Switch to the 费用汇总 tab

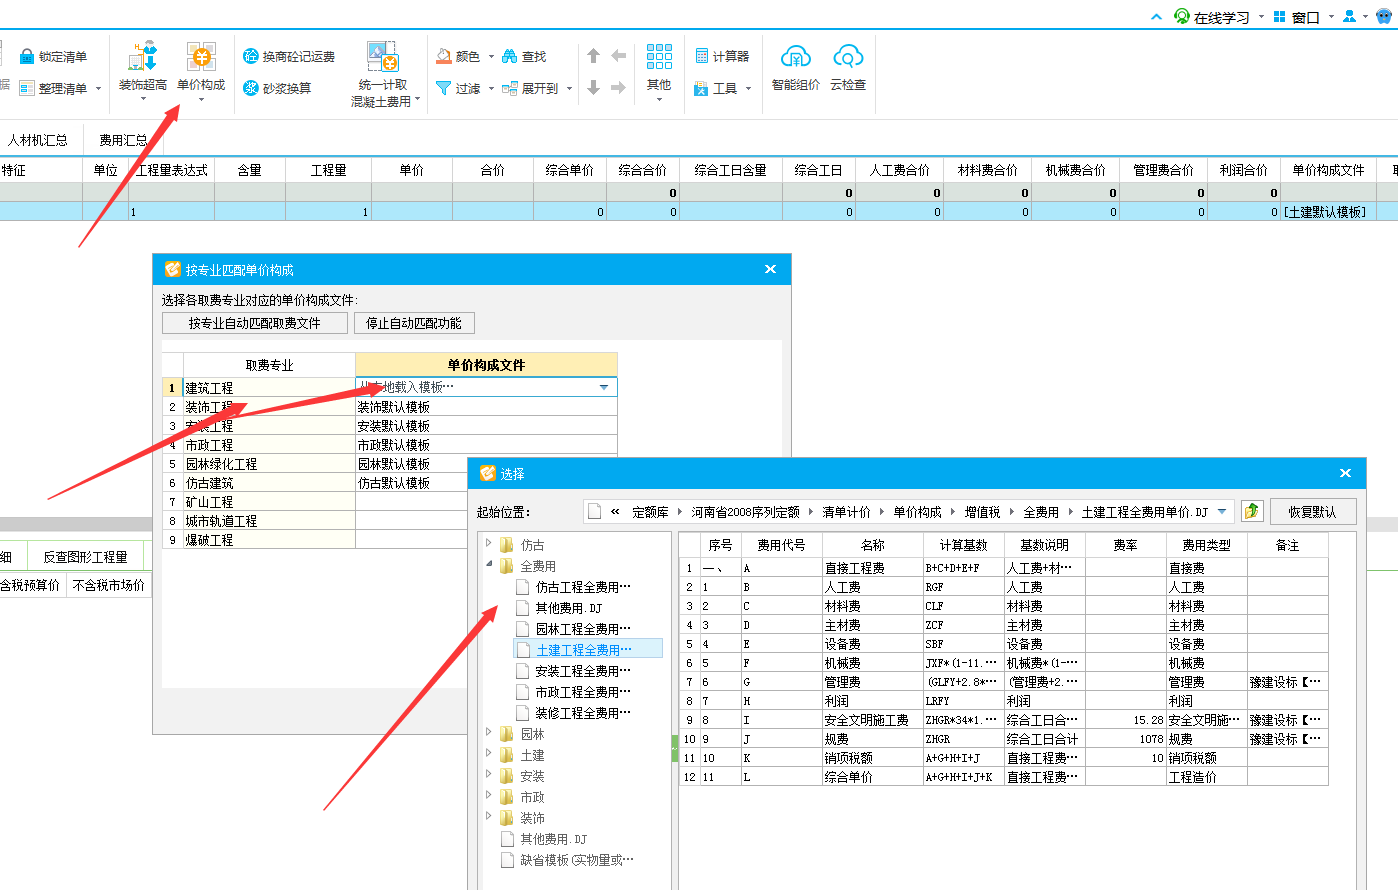pyautogui.click(x=123, y=140)
